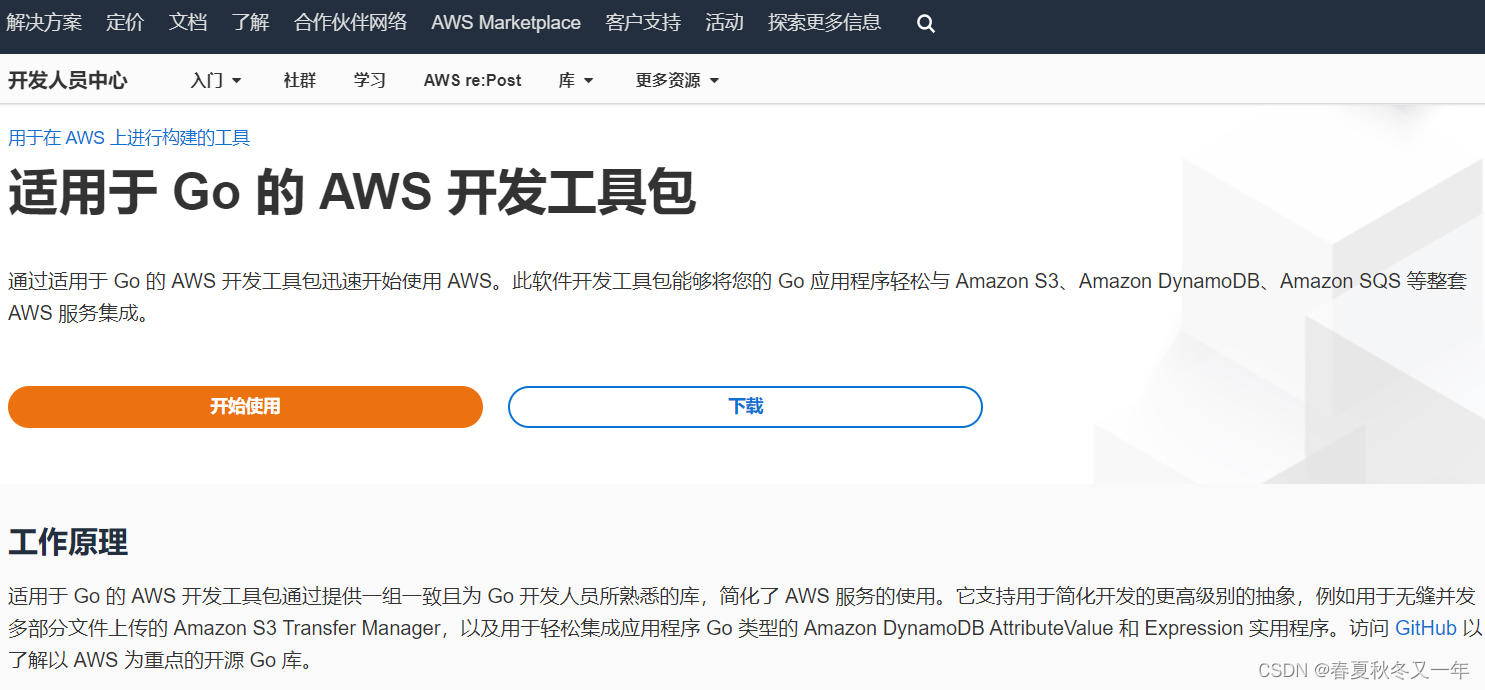The image size is (1485, 690).
Task: Select 客户支持 in top navigation
Action: [643, 22]
